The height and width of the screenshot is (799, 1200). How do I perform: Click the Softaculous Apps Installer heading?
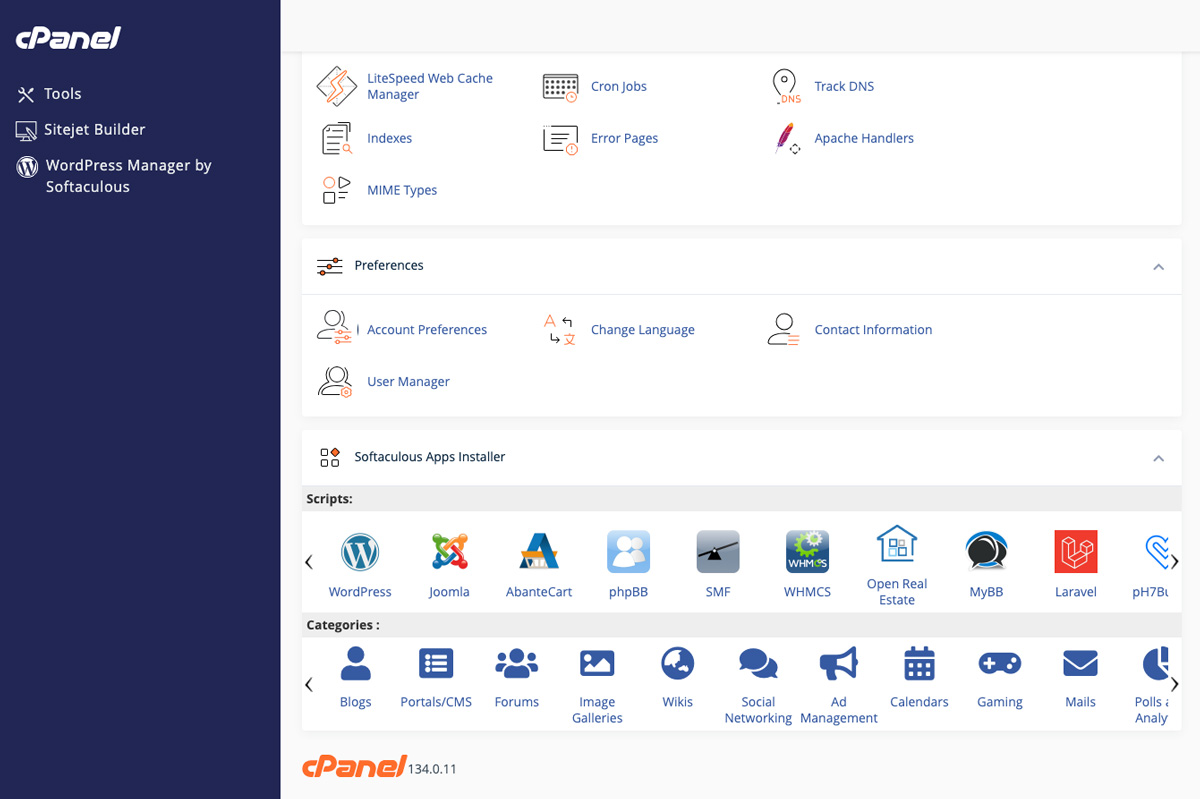click(430, 457)
